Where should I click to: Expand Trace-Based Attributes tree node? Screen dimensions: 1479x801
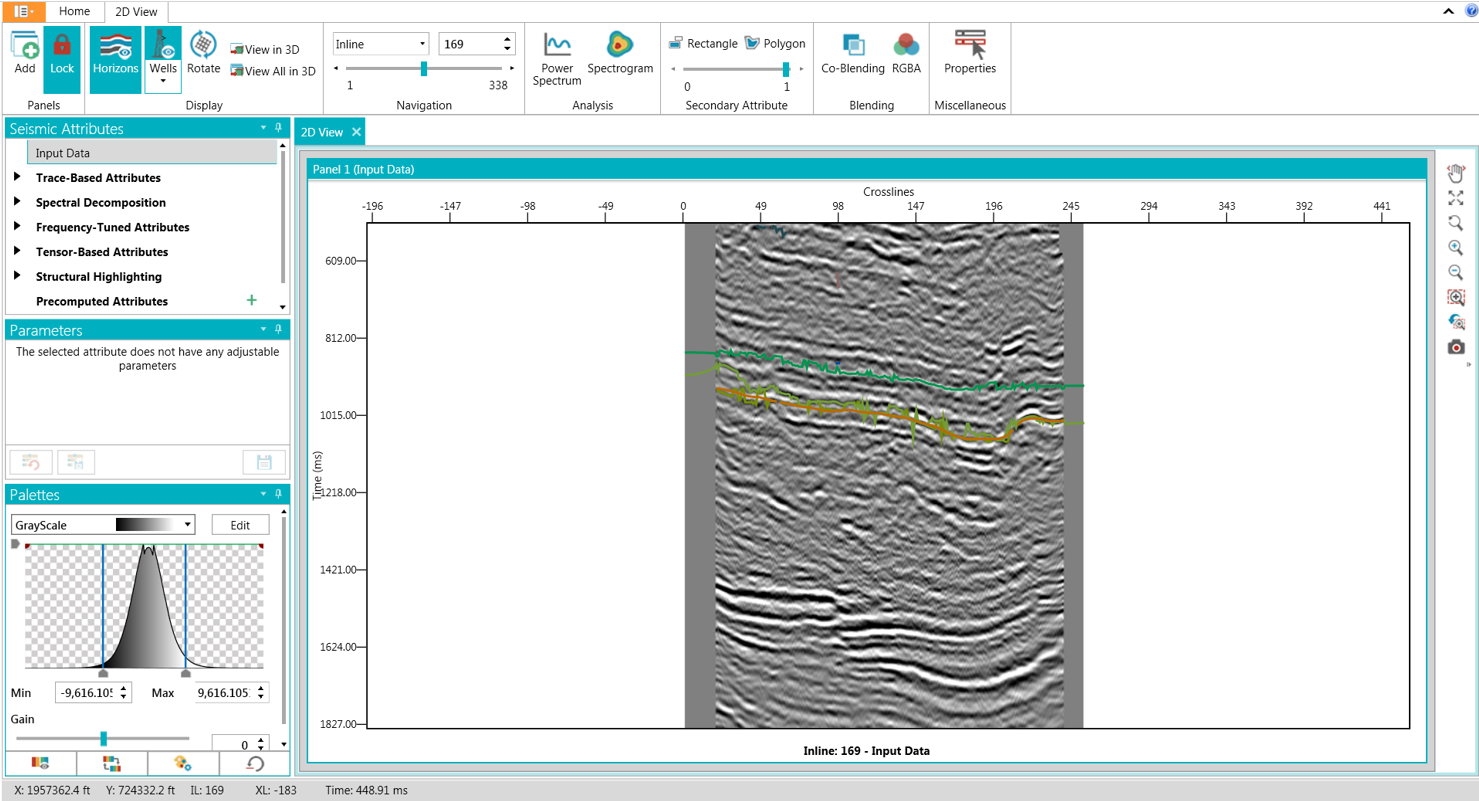18,178
